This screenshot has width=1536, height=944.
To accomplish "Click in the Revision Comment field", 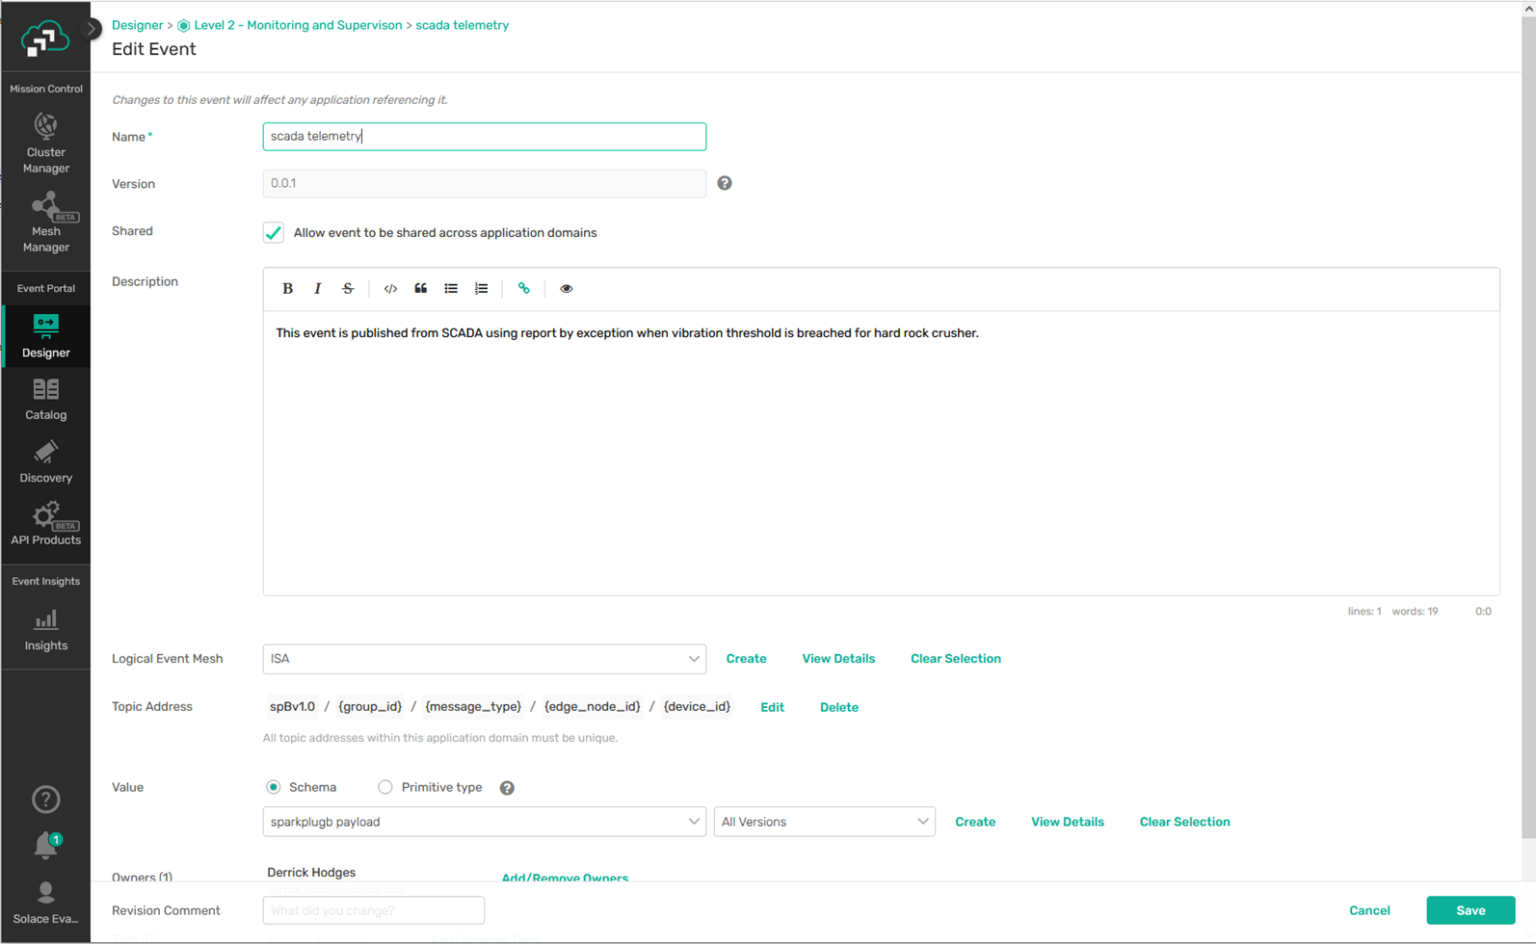I will tap(373, 910).
